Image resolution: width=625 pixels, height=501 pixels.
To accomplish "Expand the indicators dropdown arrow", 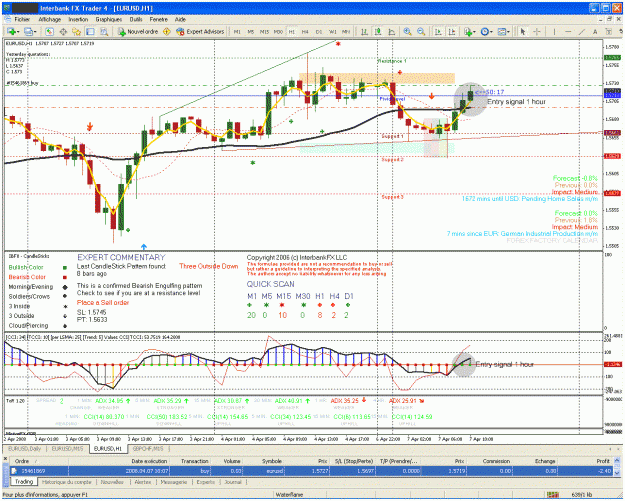I will (x=474, y=32).
